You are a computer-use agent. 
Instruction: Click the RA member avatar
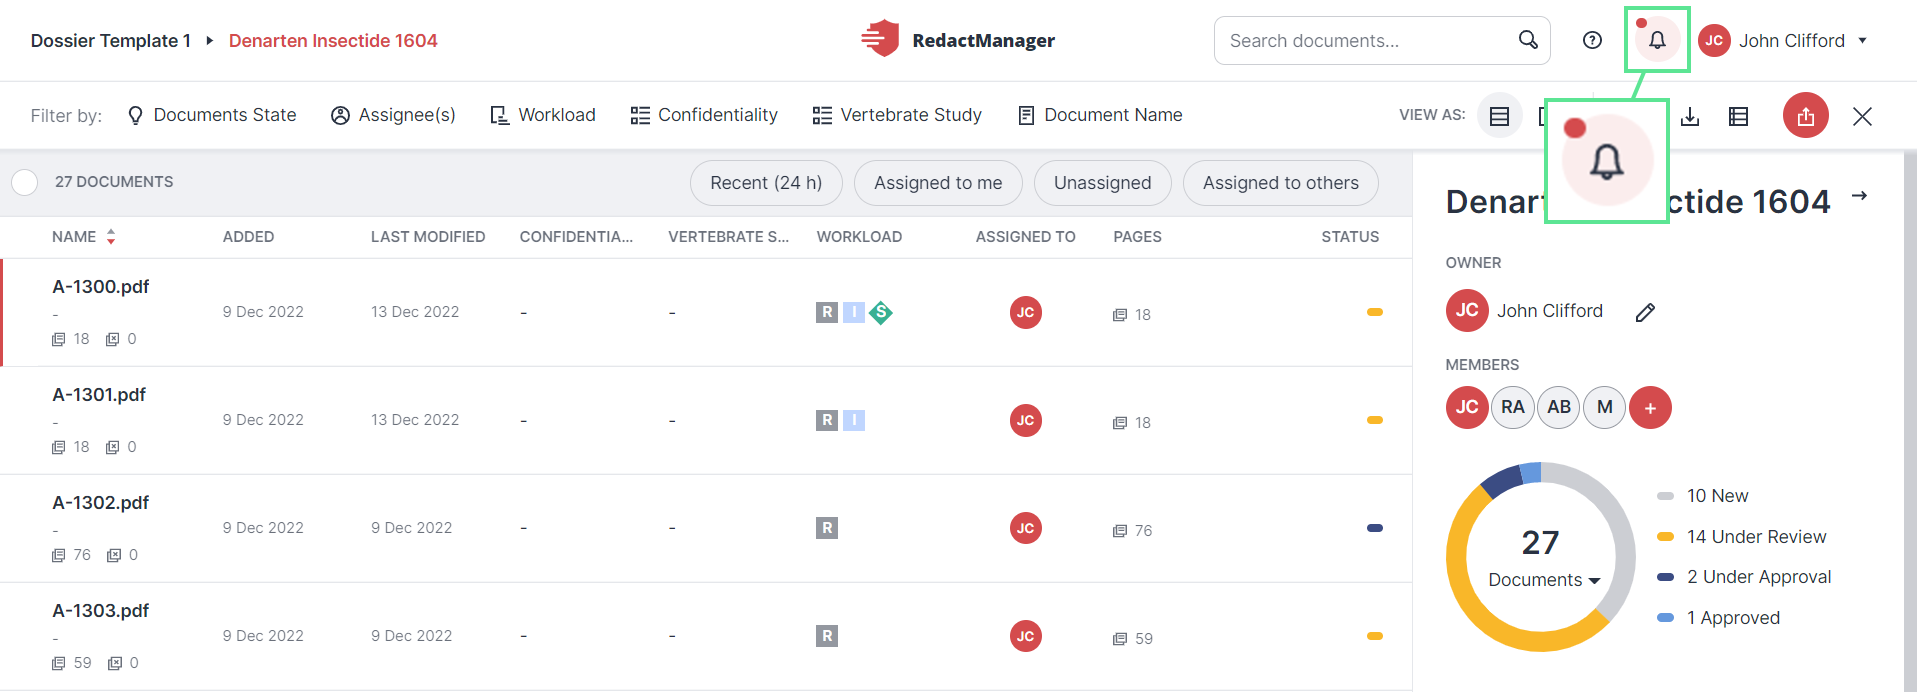(1513, 407)
